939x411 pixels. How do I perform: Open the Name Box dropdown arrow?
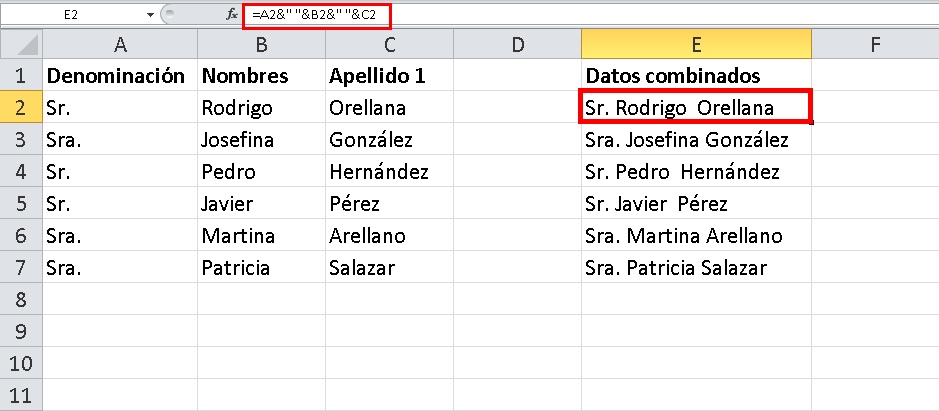pyautogui.click(x=151, y=15)
